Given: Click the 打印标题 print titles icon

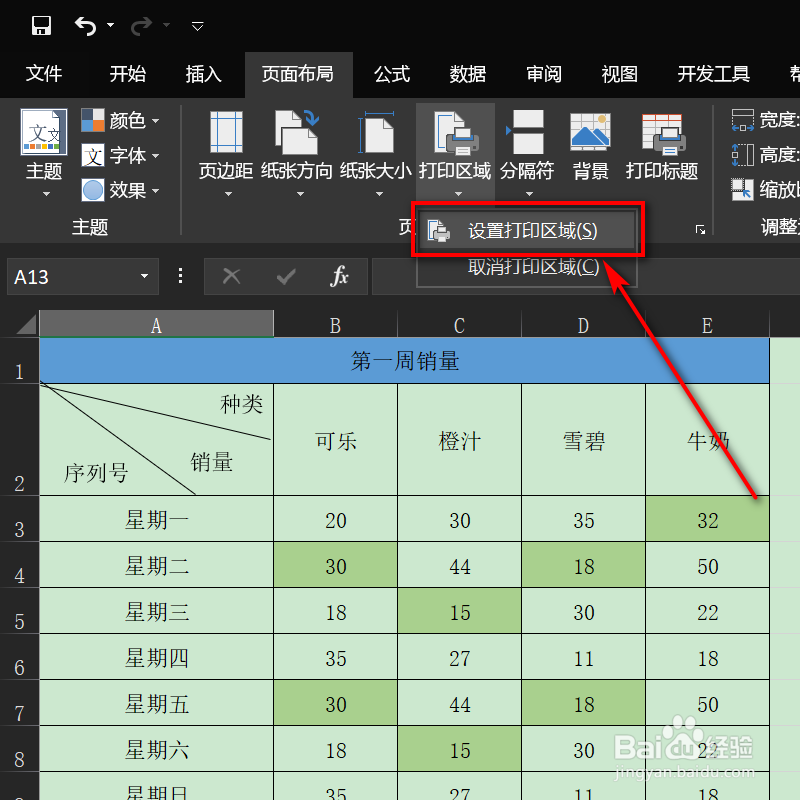Looking at the screenshot, I should [663, 134].
